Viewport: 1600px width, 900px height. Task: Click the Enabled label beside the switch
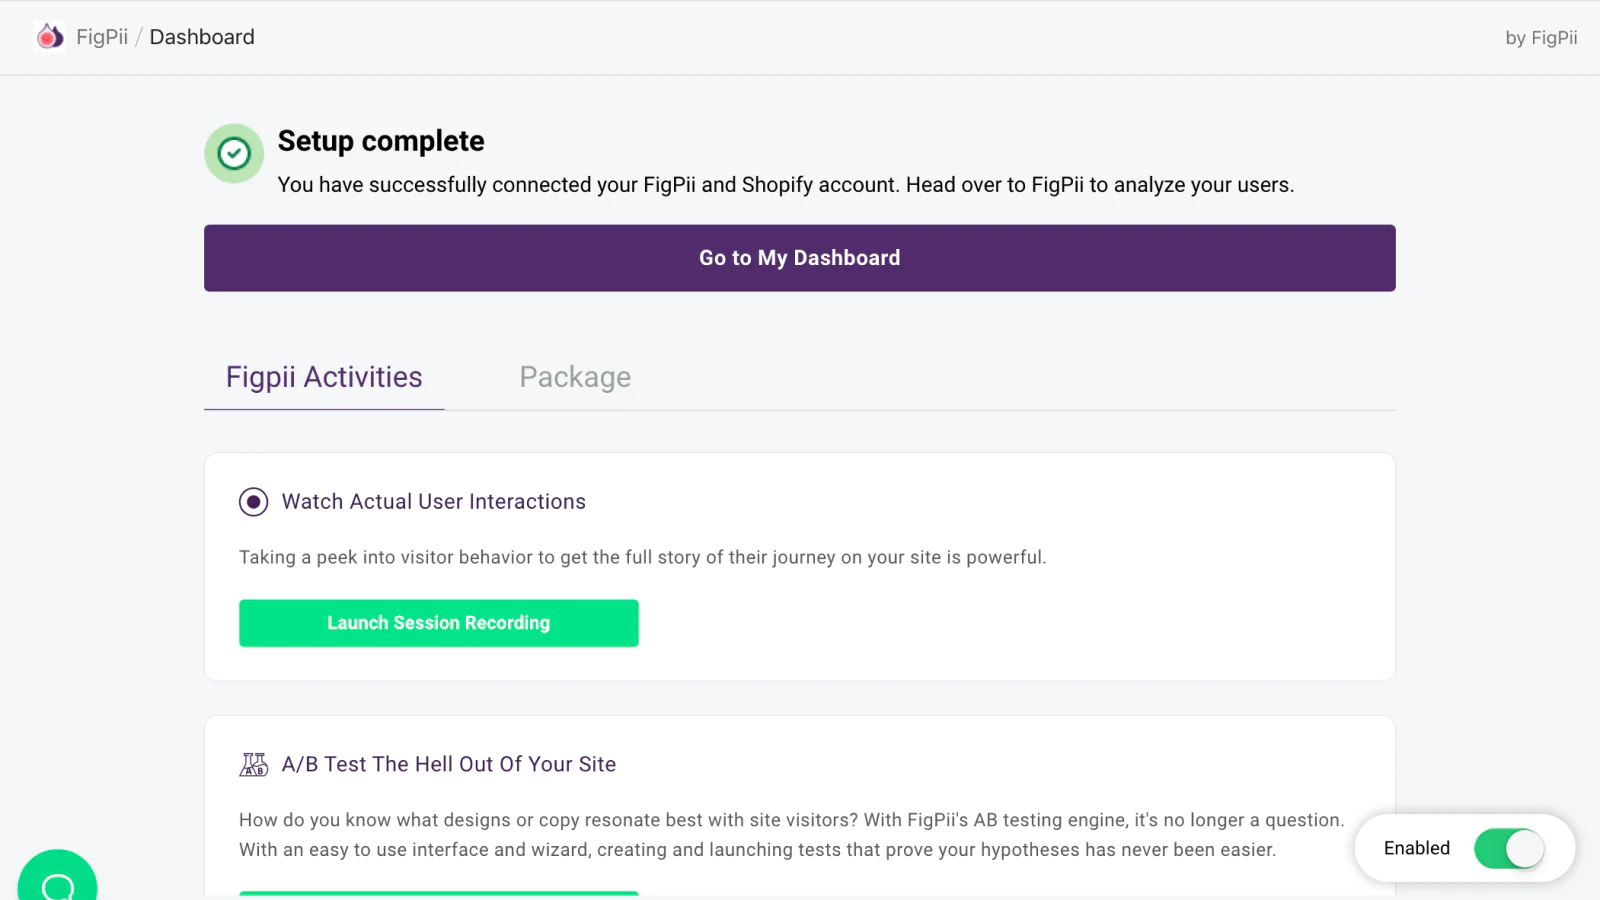click(1417, 848)
